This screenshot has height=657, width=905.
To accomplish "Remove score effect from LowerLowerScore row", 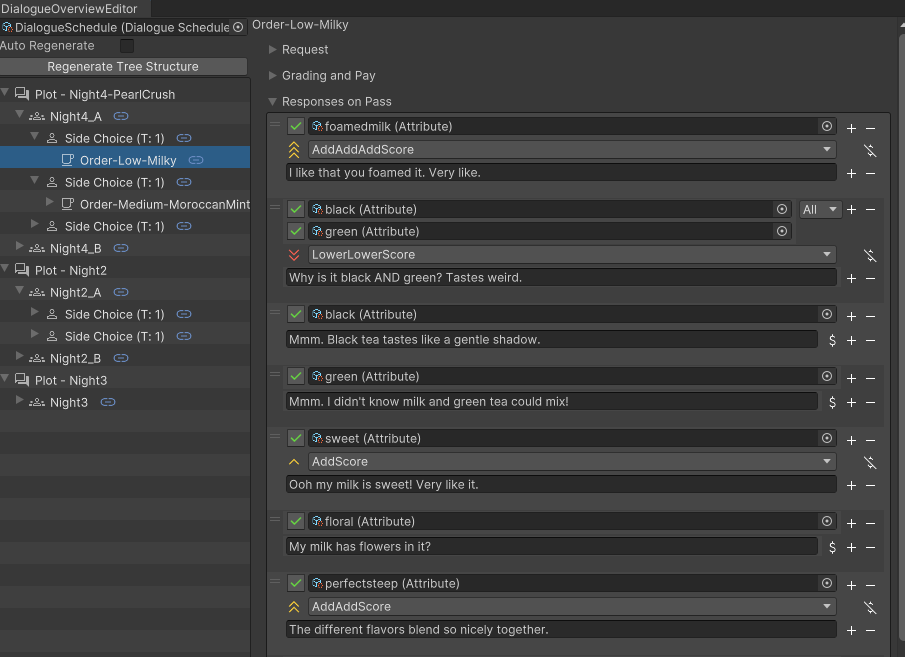I will [x=870, y=255].
